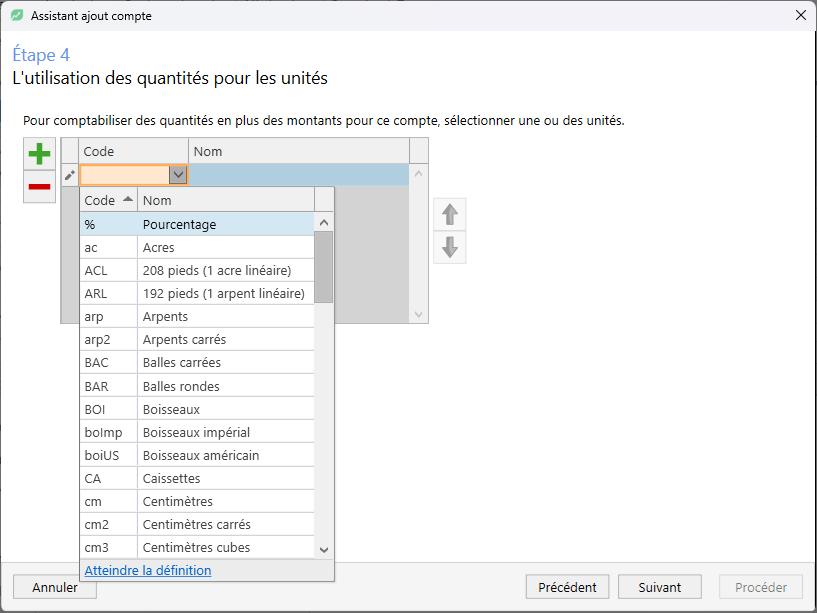Screen dimensions: 817x613
Task: Pick Balles rondes from the list
Action: [x=197, y=386]
